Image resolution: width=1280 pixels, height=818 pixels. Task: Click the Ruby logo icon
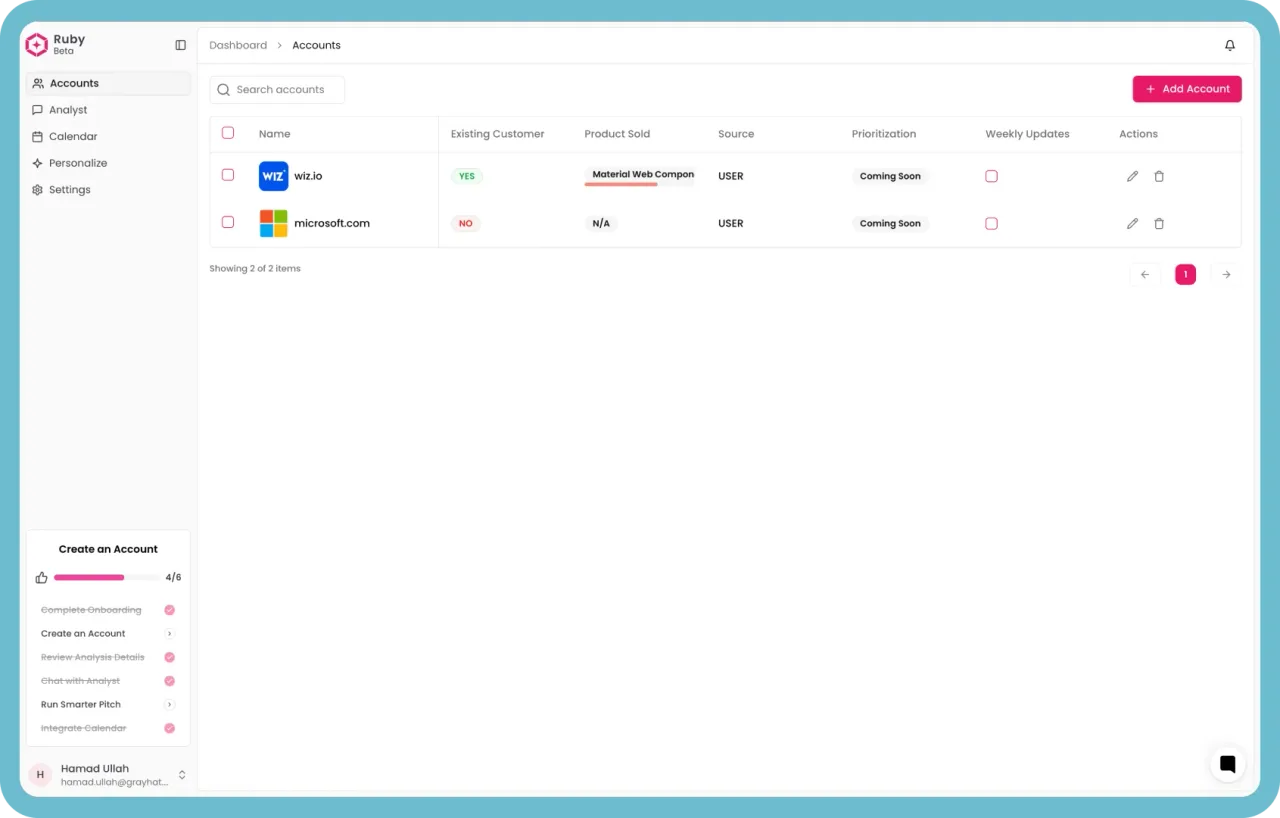tap(37, 44)
